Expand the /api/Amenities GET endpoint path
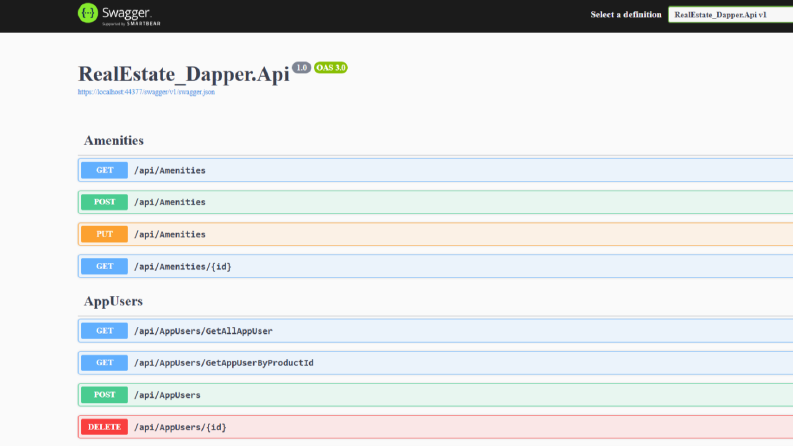Viewport: 793px width, 446px height. pos(169,170)
